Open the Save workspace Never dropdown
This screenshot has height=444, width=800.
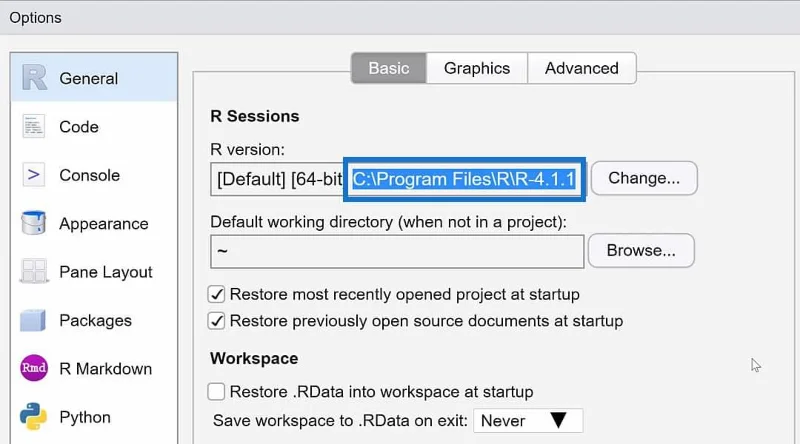coord(528,421)
